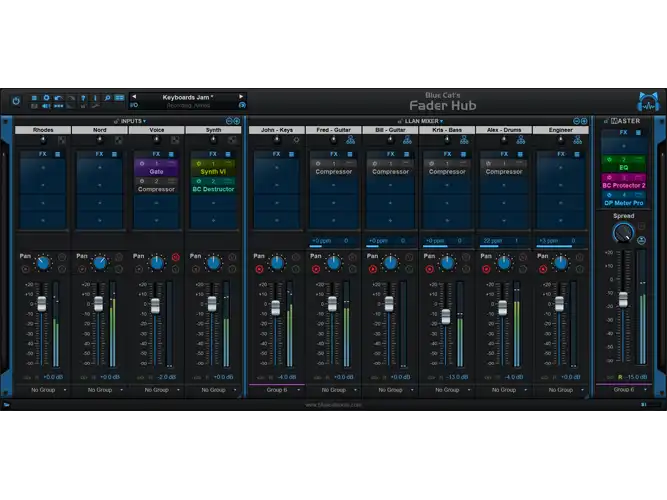Viewport: 667px width, 500px height.
Task: Toggle red record button on Engineer channel
Action: point(543,269)
